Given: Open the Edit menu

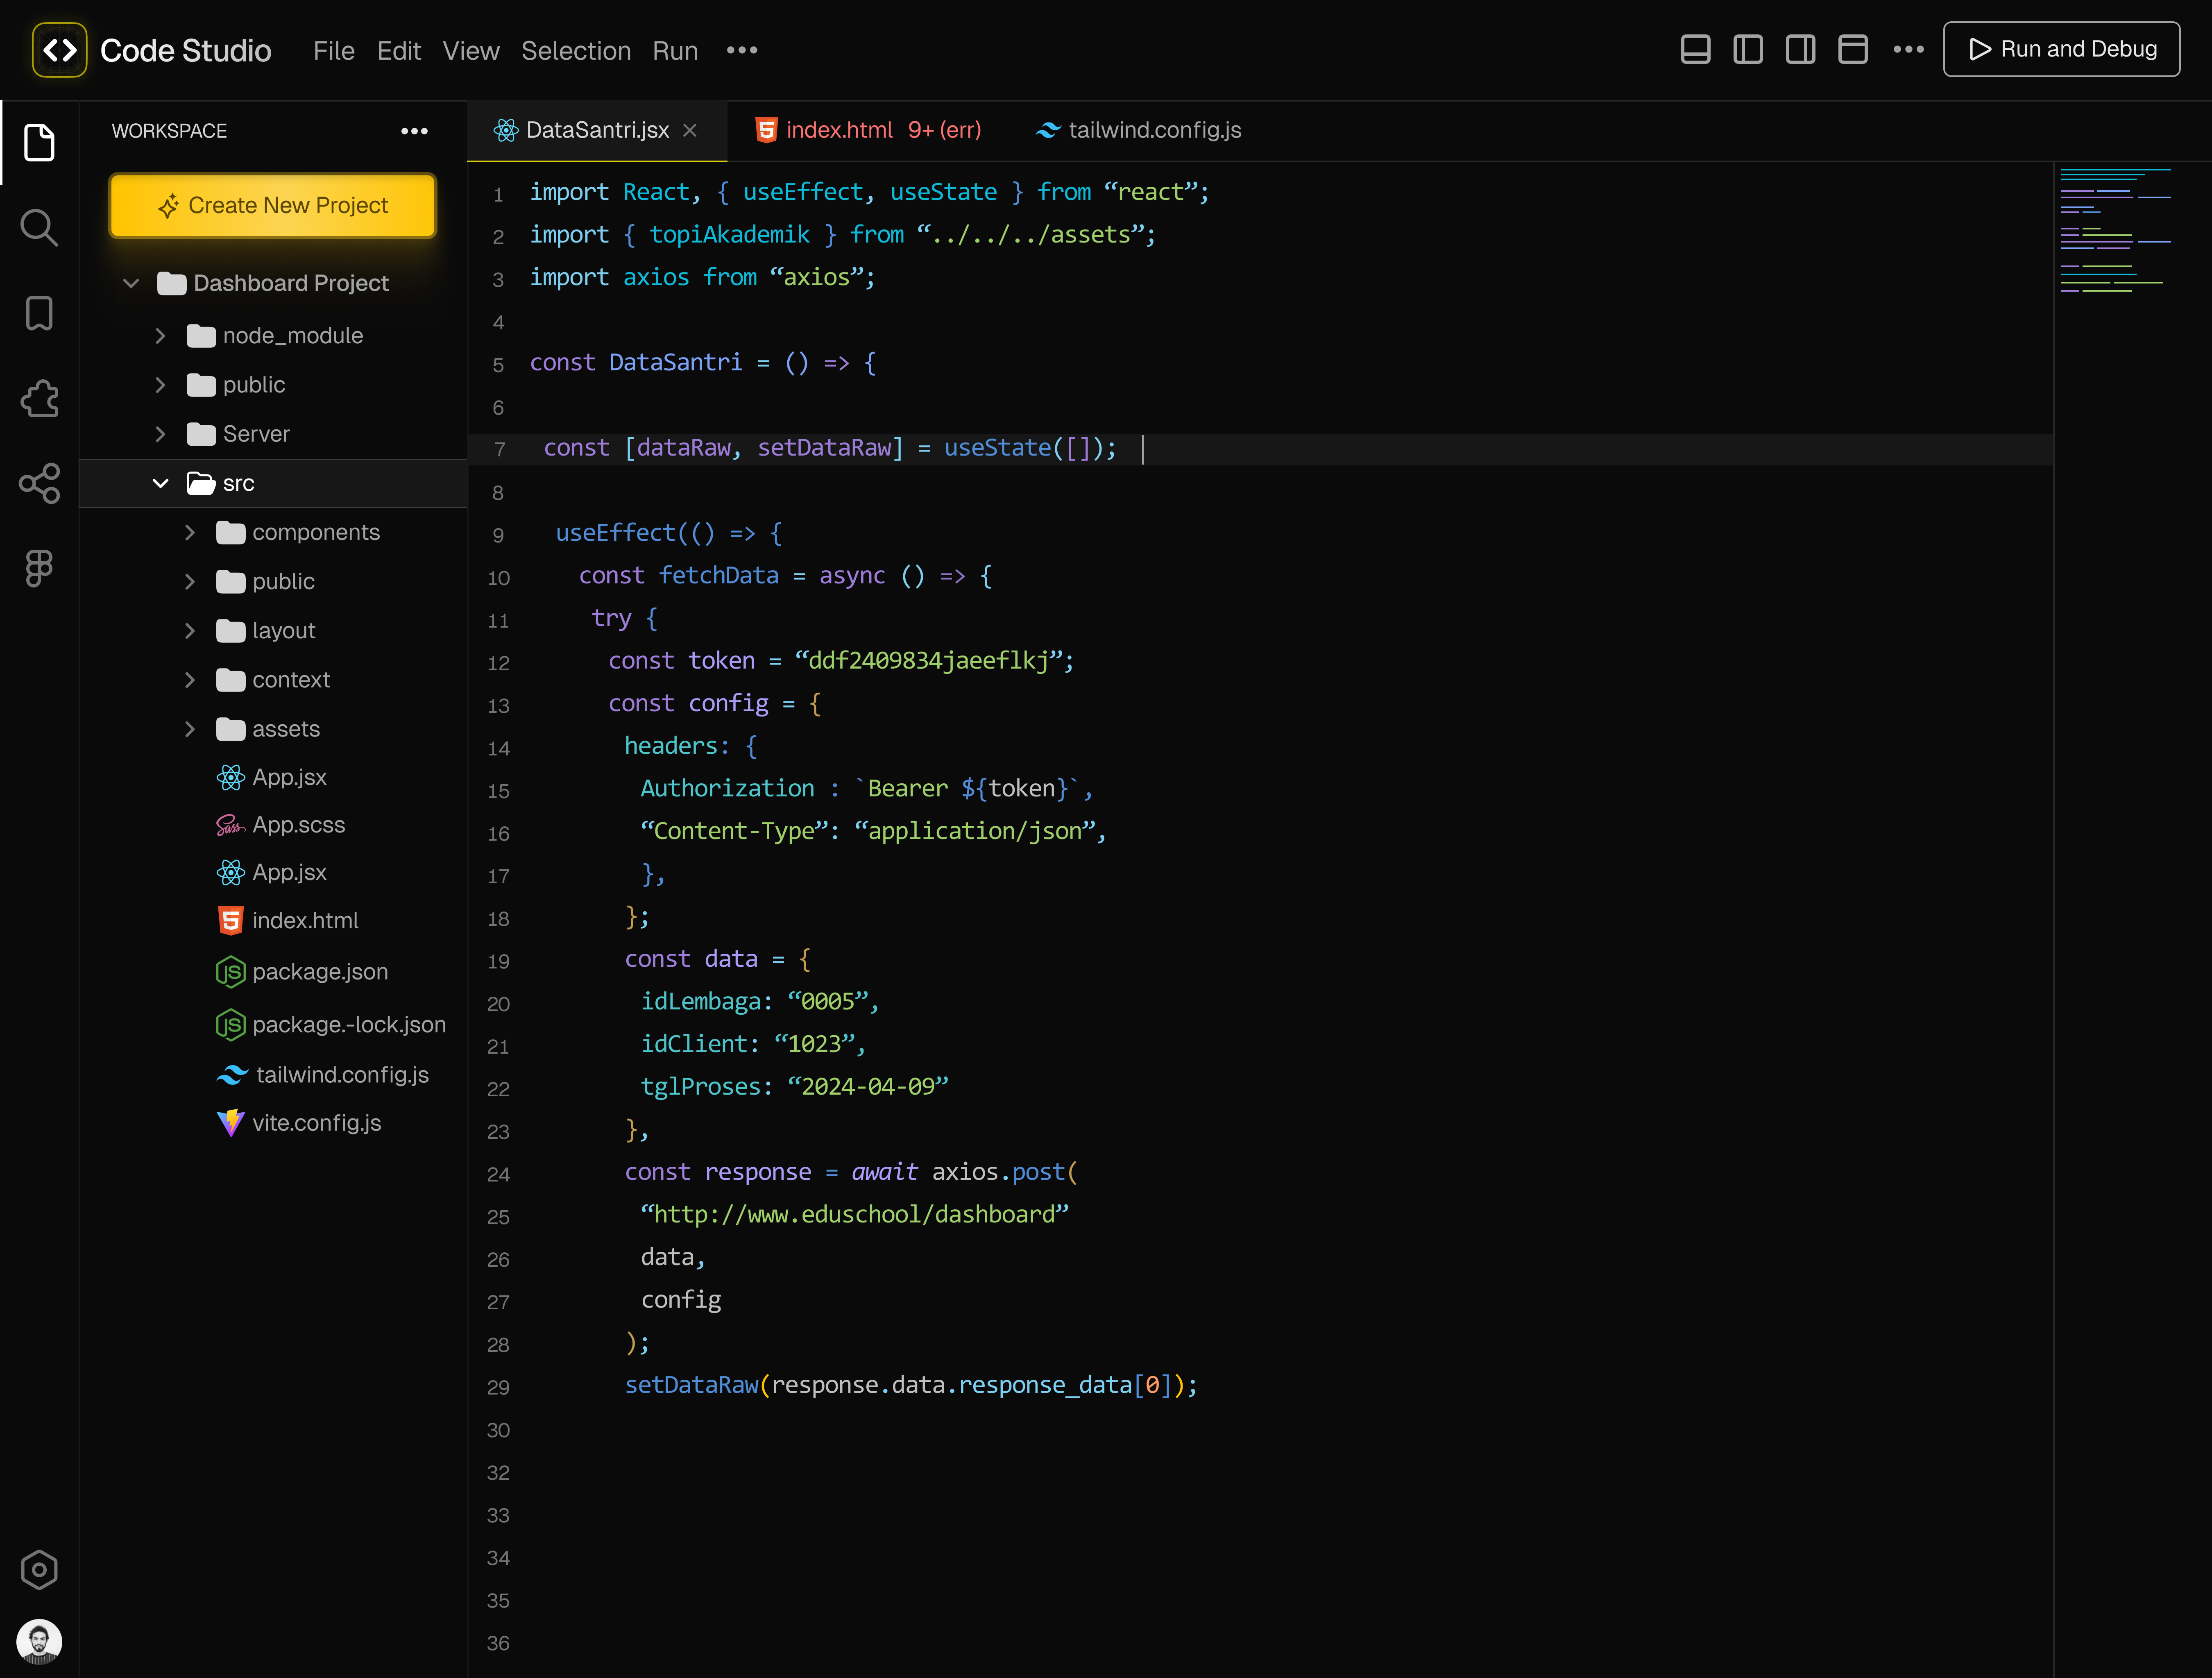Looking at the screenshot, I should 399,51.
